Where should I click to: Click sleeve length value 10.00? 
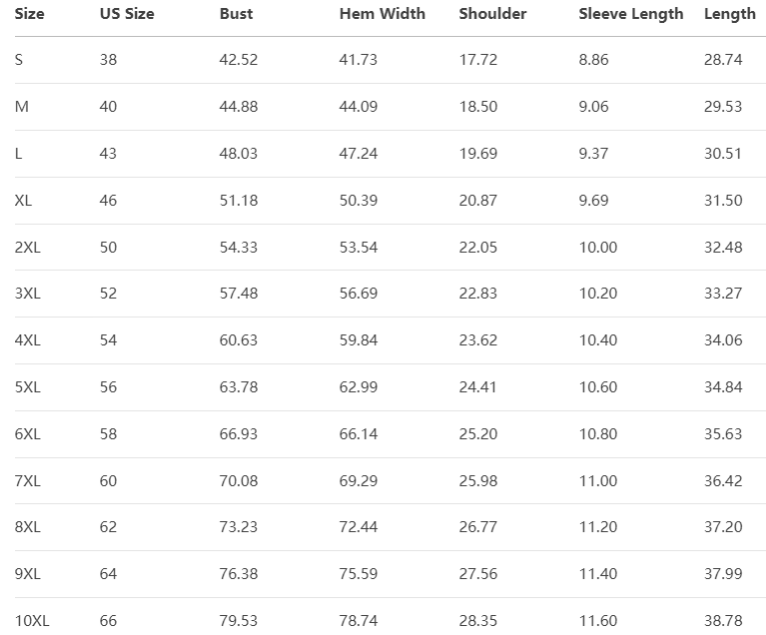pos(598,247)
